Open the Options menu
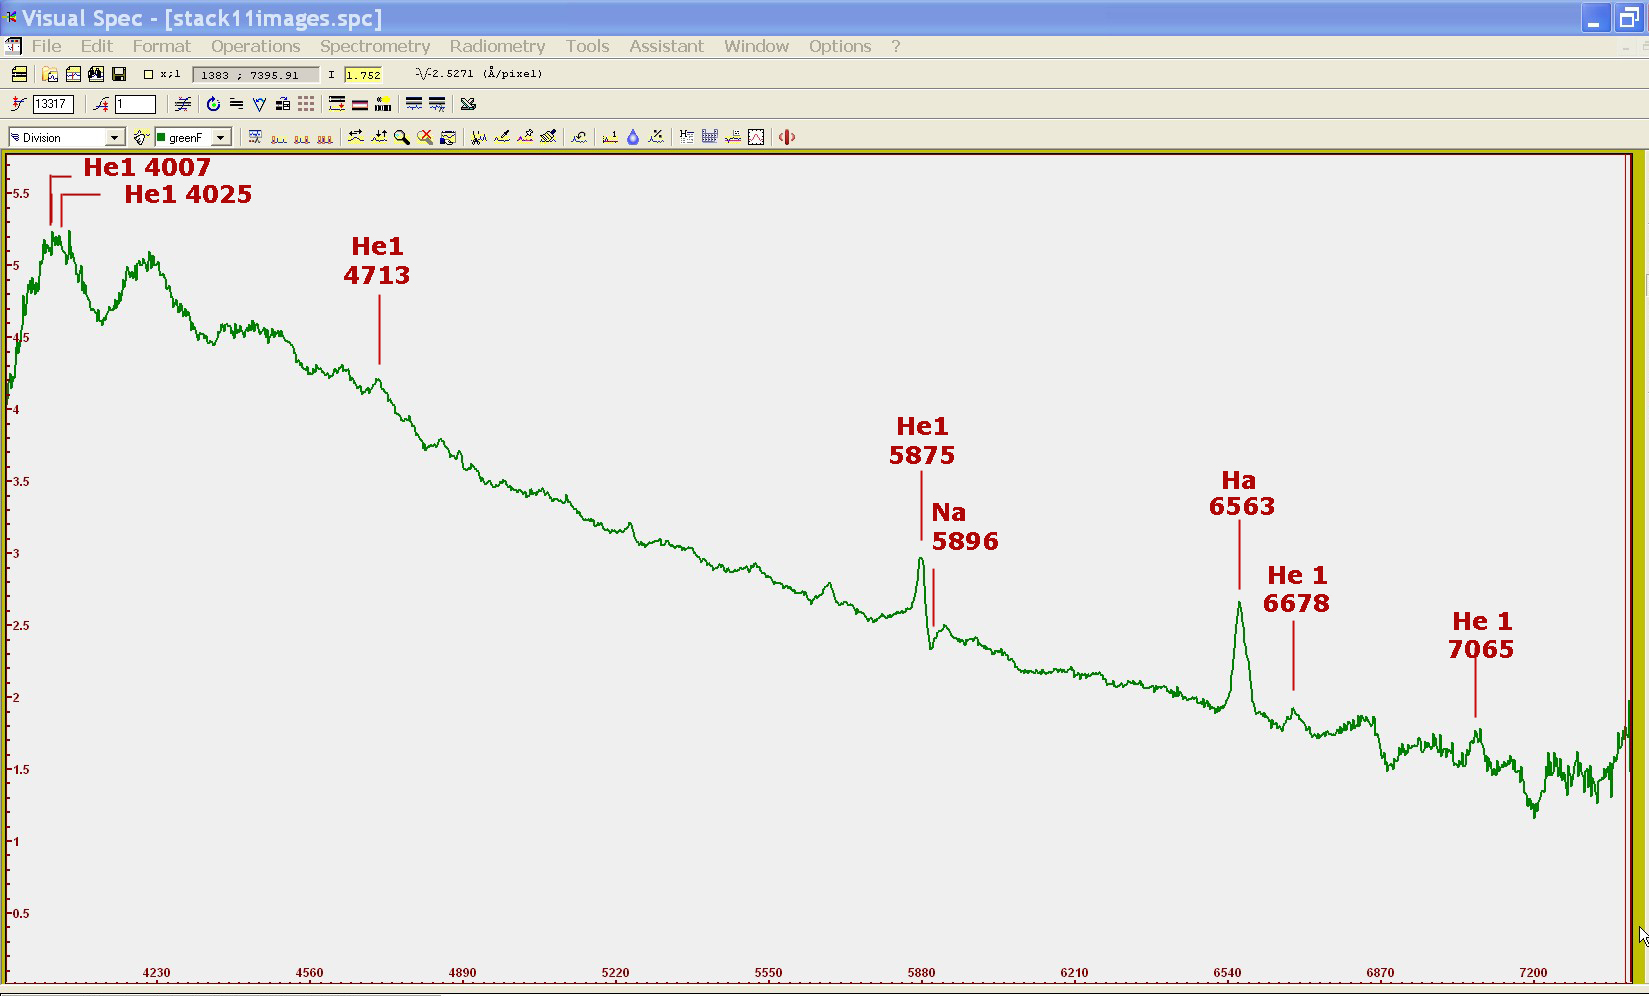The width and height of the screenshot is (1649, 996). pos(840,46)
